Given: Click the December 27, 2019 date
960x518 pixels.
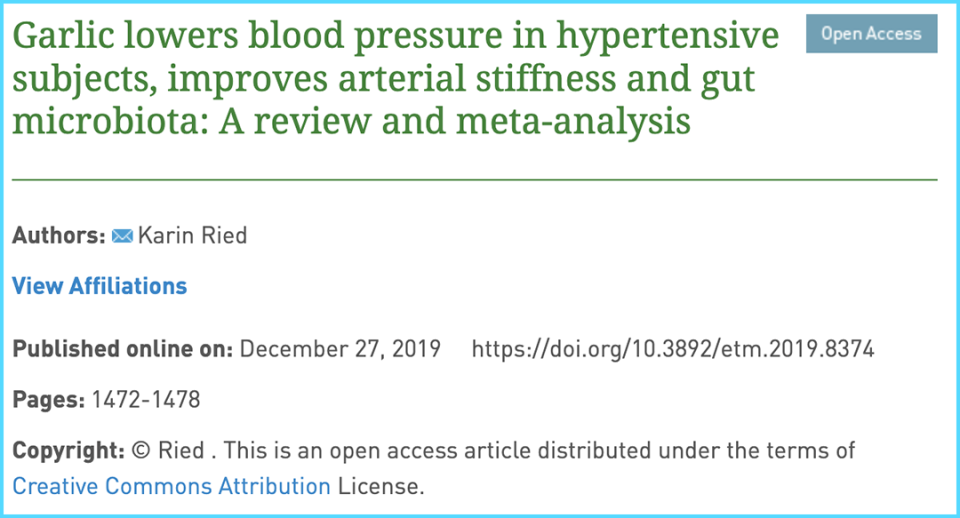Looking at the screenshot, I should tap(340, 349).
